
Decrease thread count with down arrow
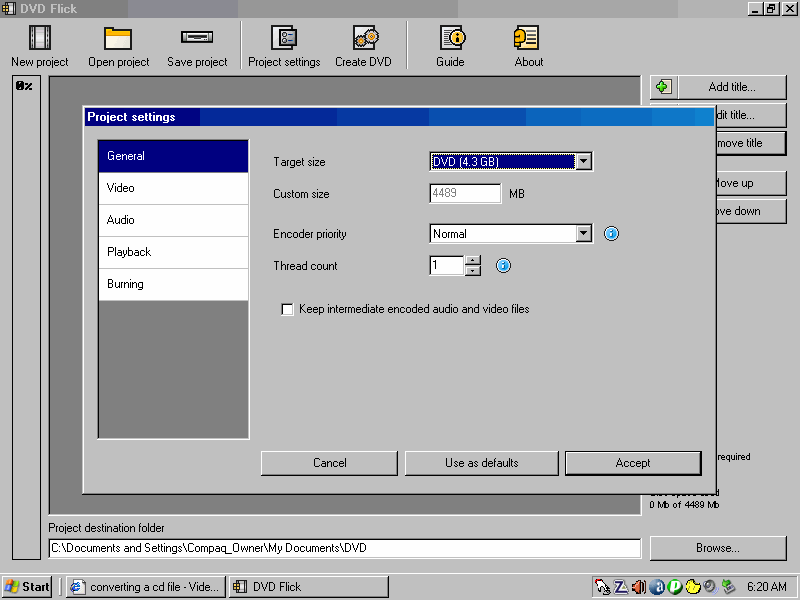pos(473,270)
